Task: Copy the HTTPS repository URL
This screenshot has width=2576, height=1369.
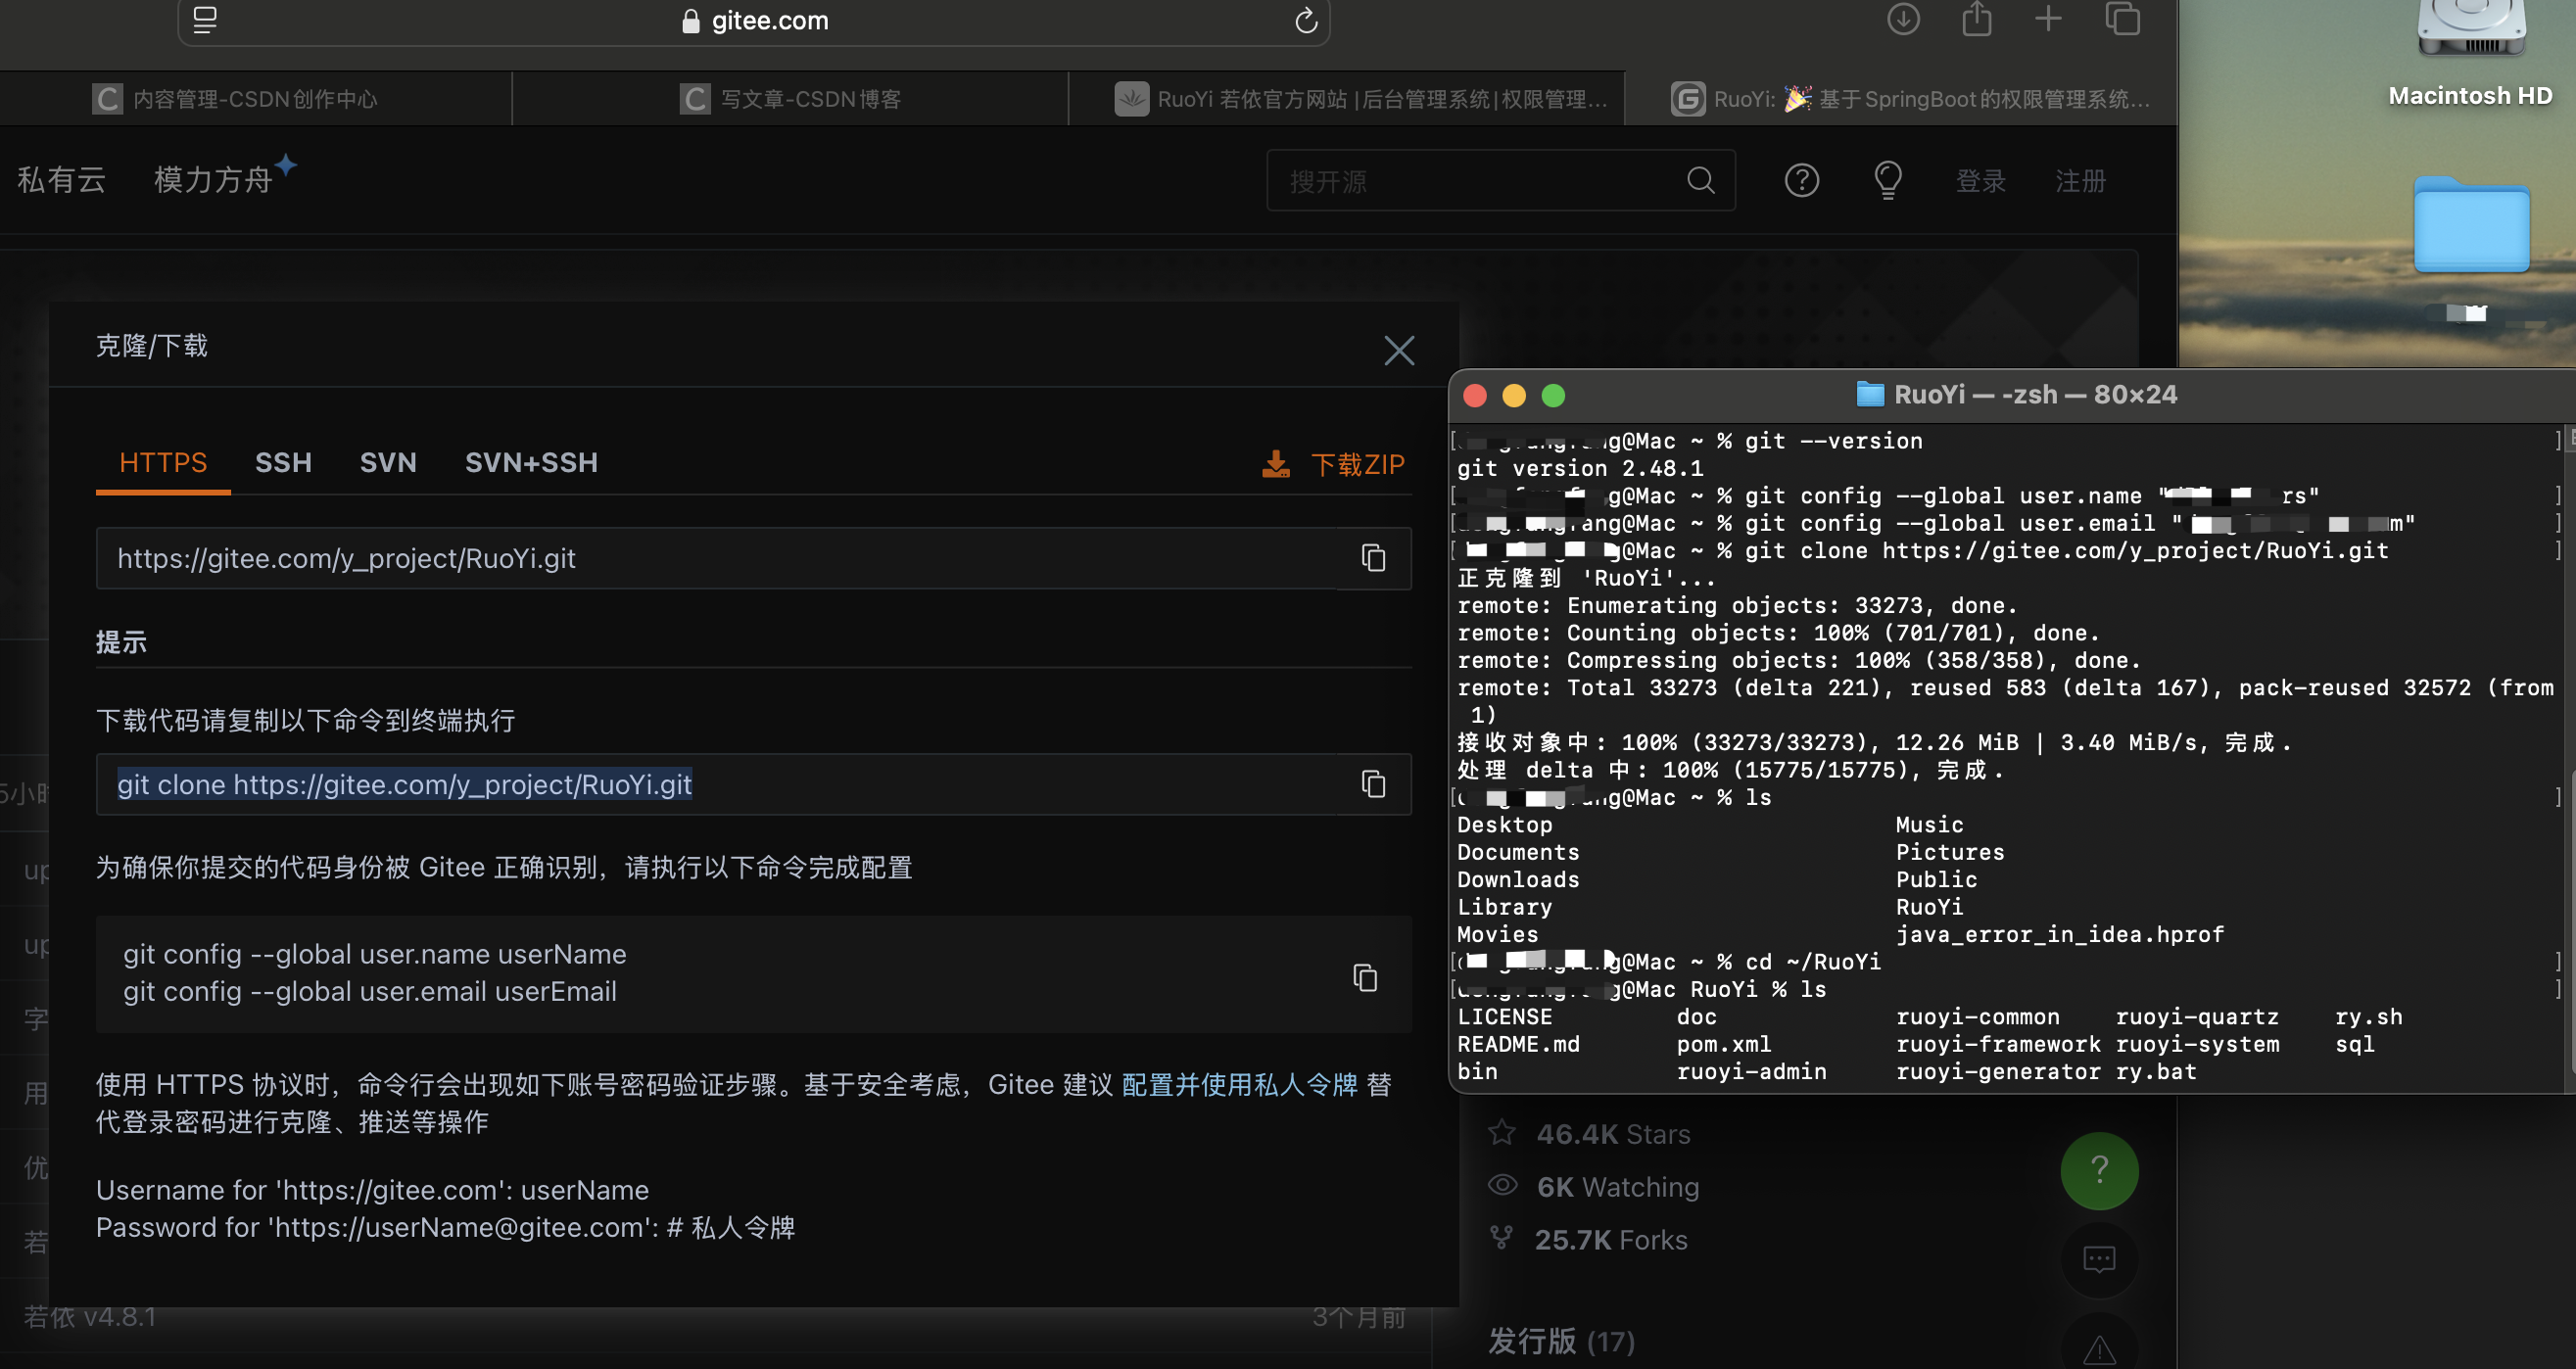Action: click(1373, 558)
